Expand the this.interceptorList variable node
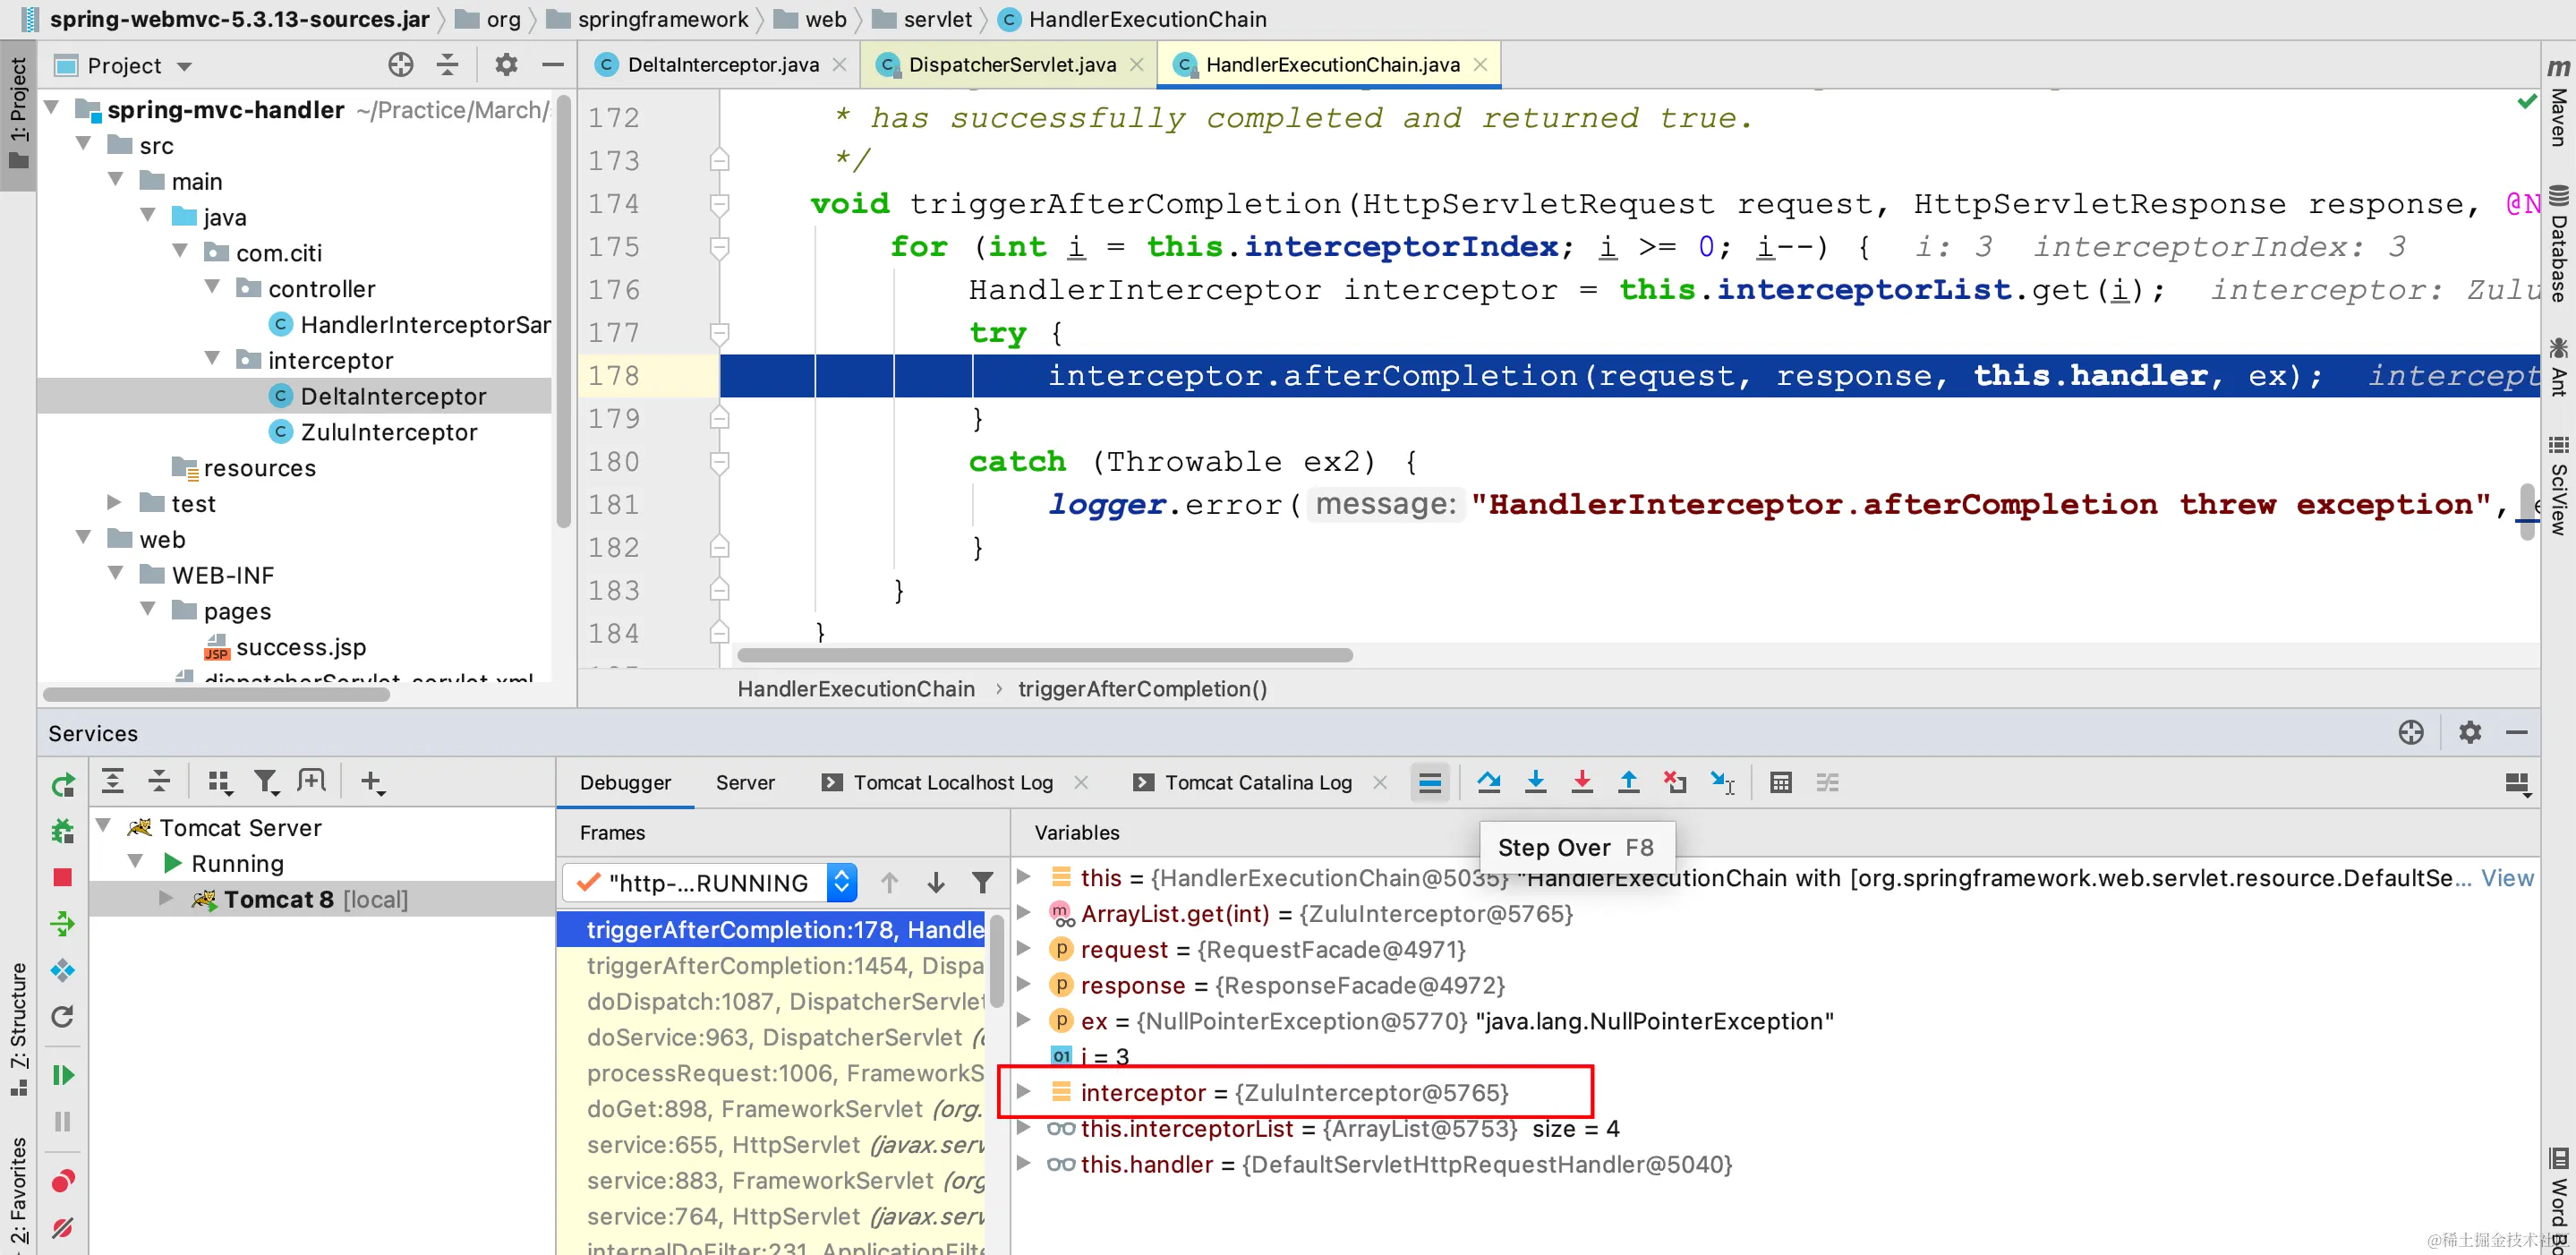The image size is (2576, 1255). [x=1023, y=1126]
